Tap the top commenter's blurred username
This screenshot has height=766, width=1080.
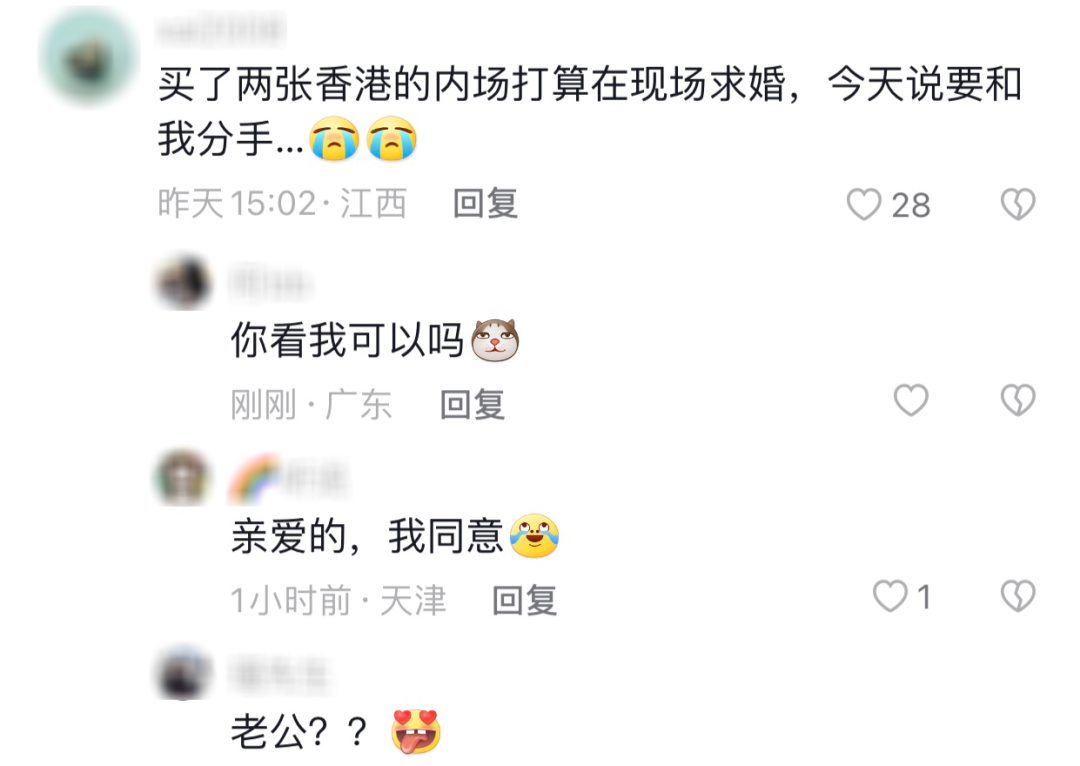[x=220, y=31]
